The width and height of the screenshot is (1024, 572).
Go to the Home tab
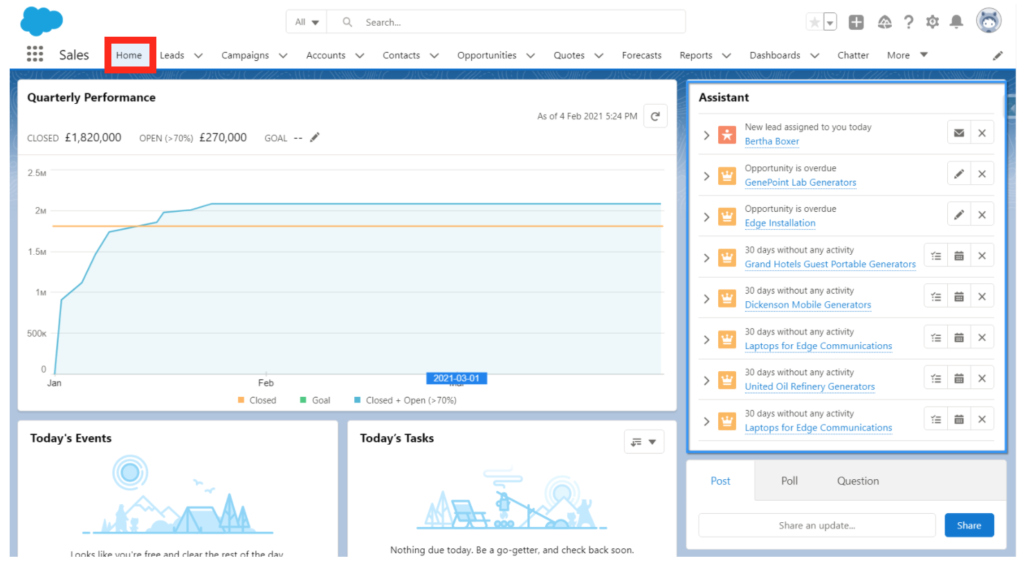pos(129,56)
